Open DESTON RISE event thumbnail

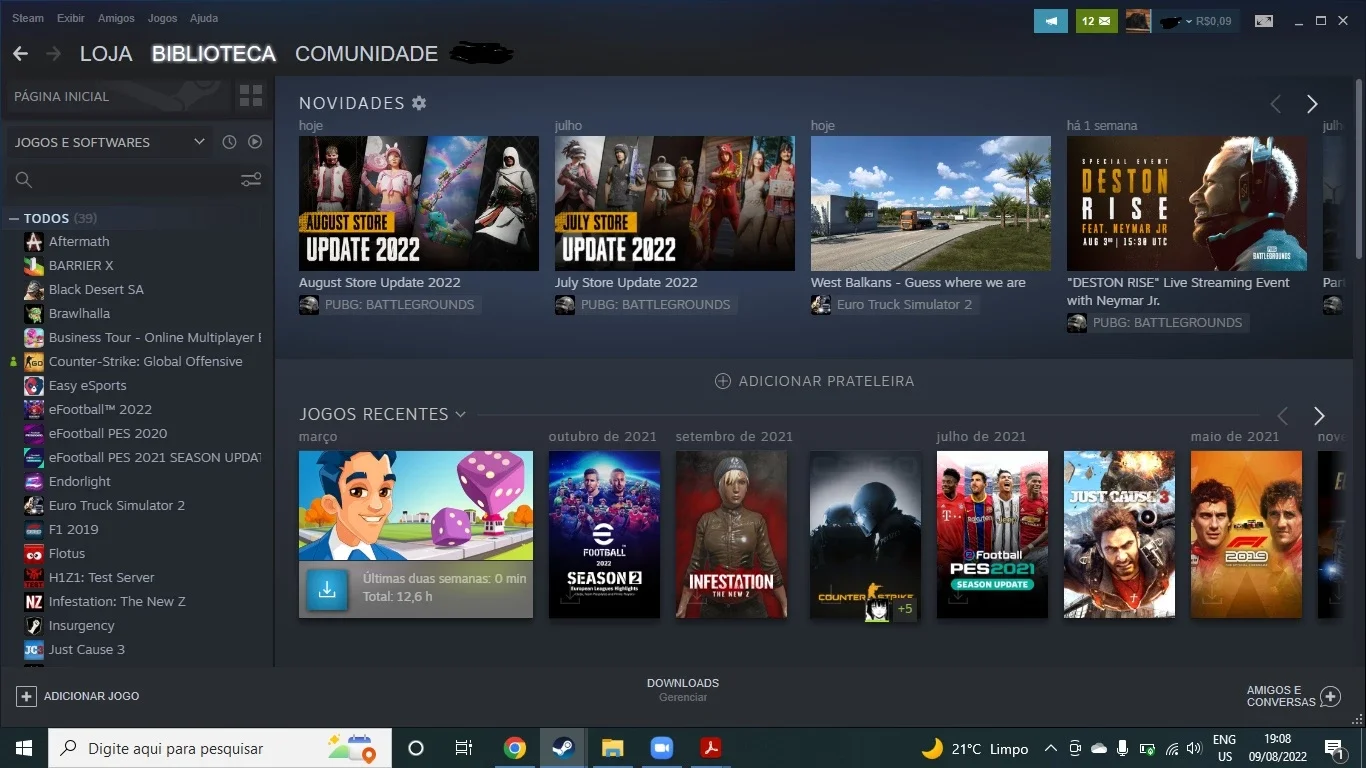1187,203
